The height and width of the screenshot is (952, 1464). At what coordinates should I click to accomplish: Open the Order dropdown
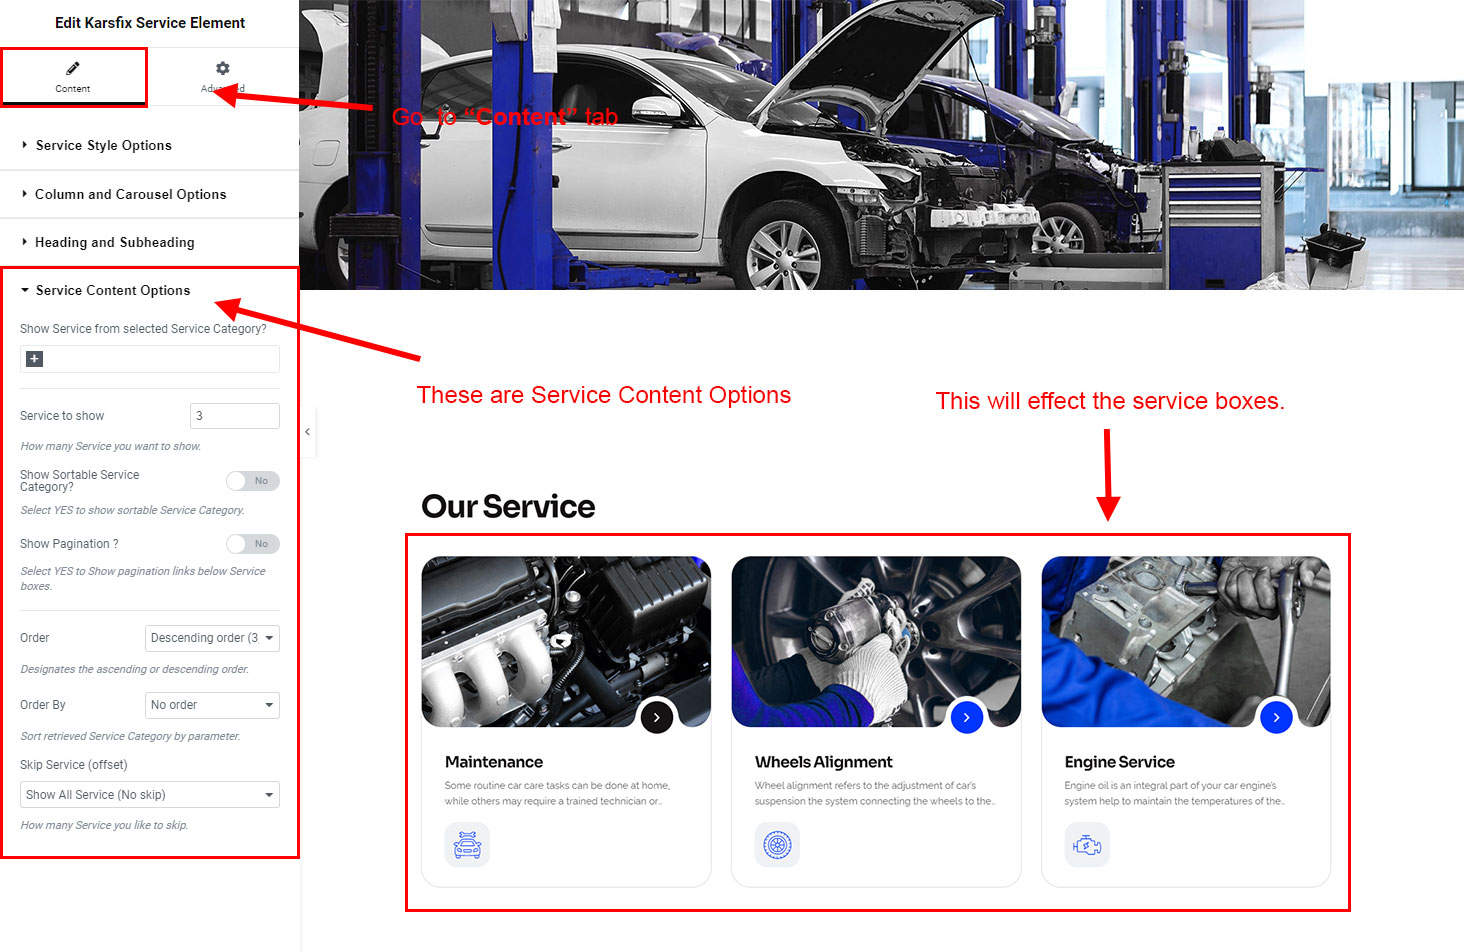pos(212,638)
